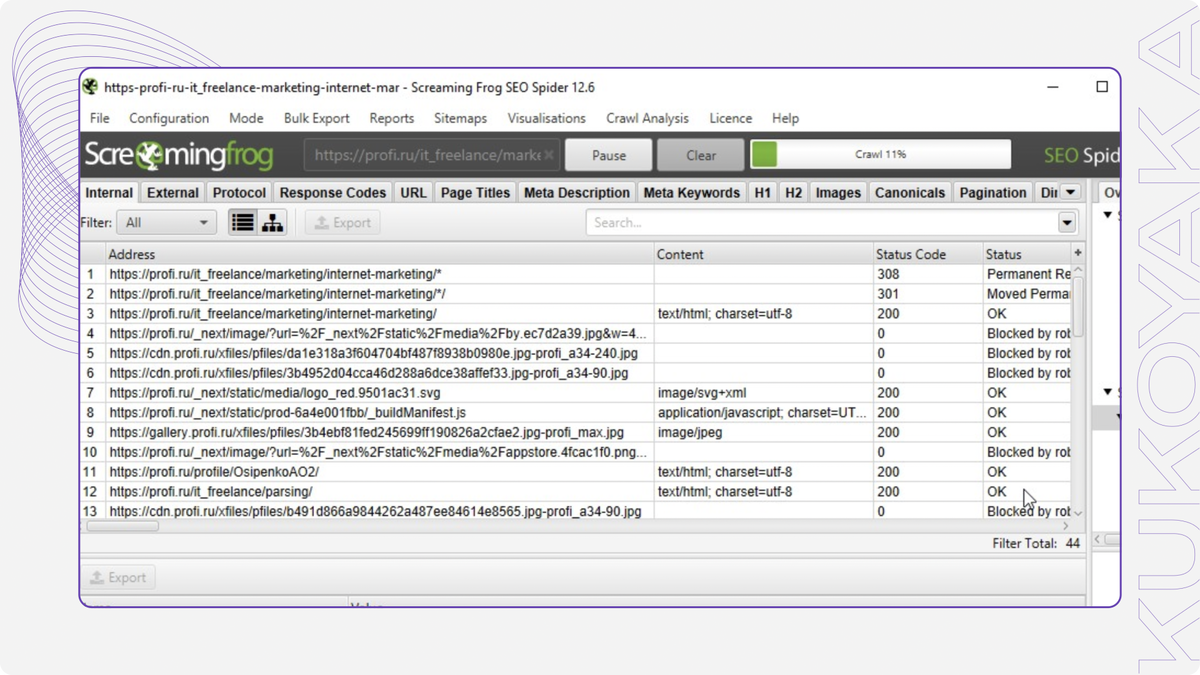
Task: Open the Help menu
Action: pos(785,118)
